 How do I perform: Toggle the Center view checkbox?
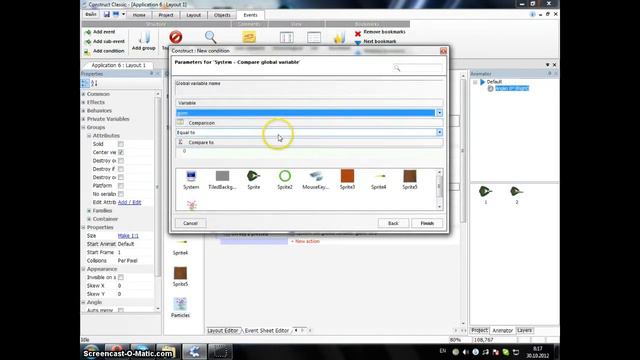click(121, 152)
